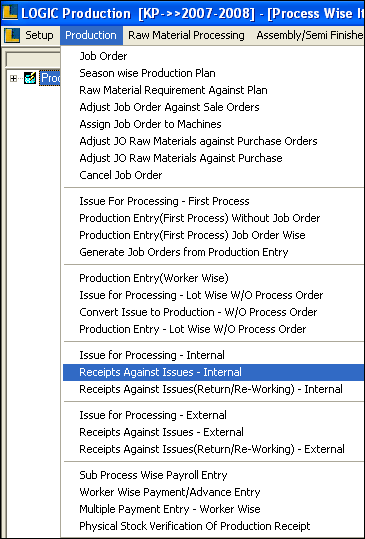The width and height of the screenshot is (365, 539).
Task: Click the L icon beside Setup menu
Action: pyautogui.click(x=12, y=35)
